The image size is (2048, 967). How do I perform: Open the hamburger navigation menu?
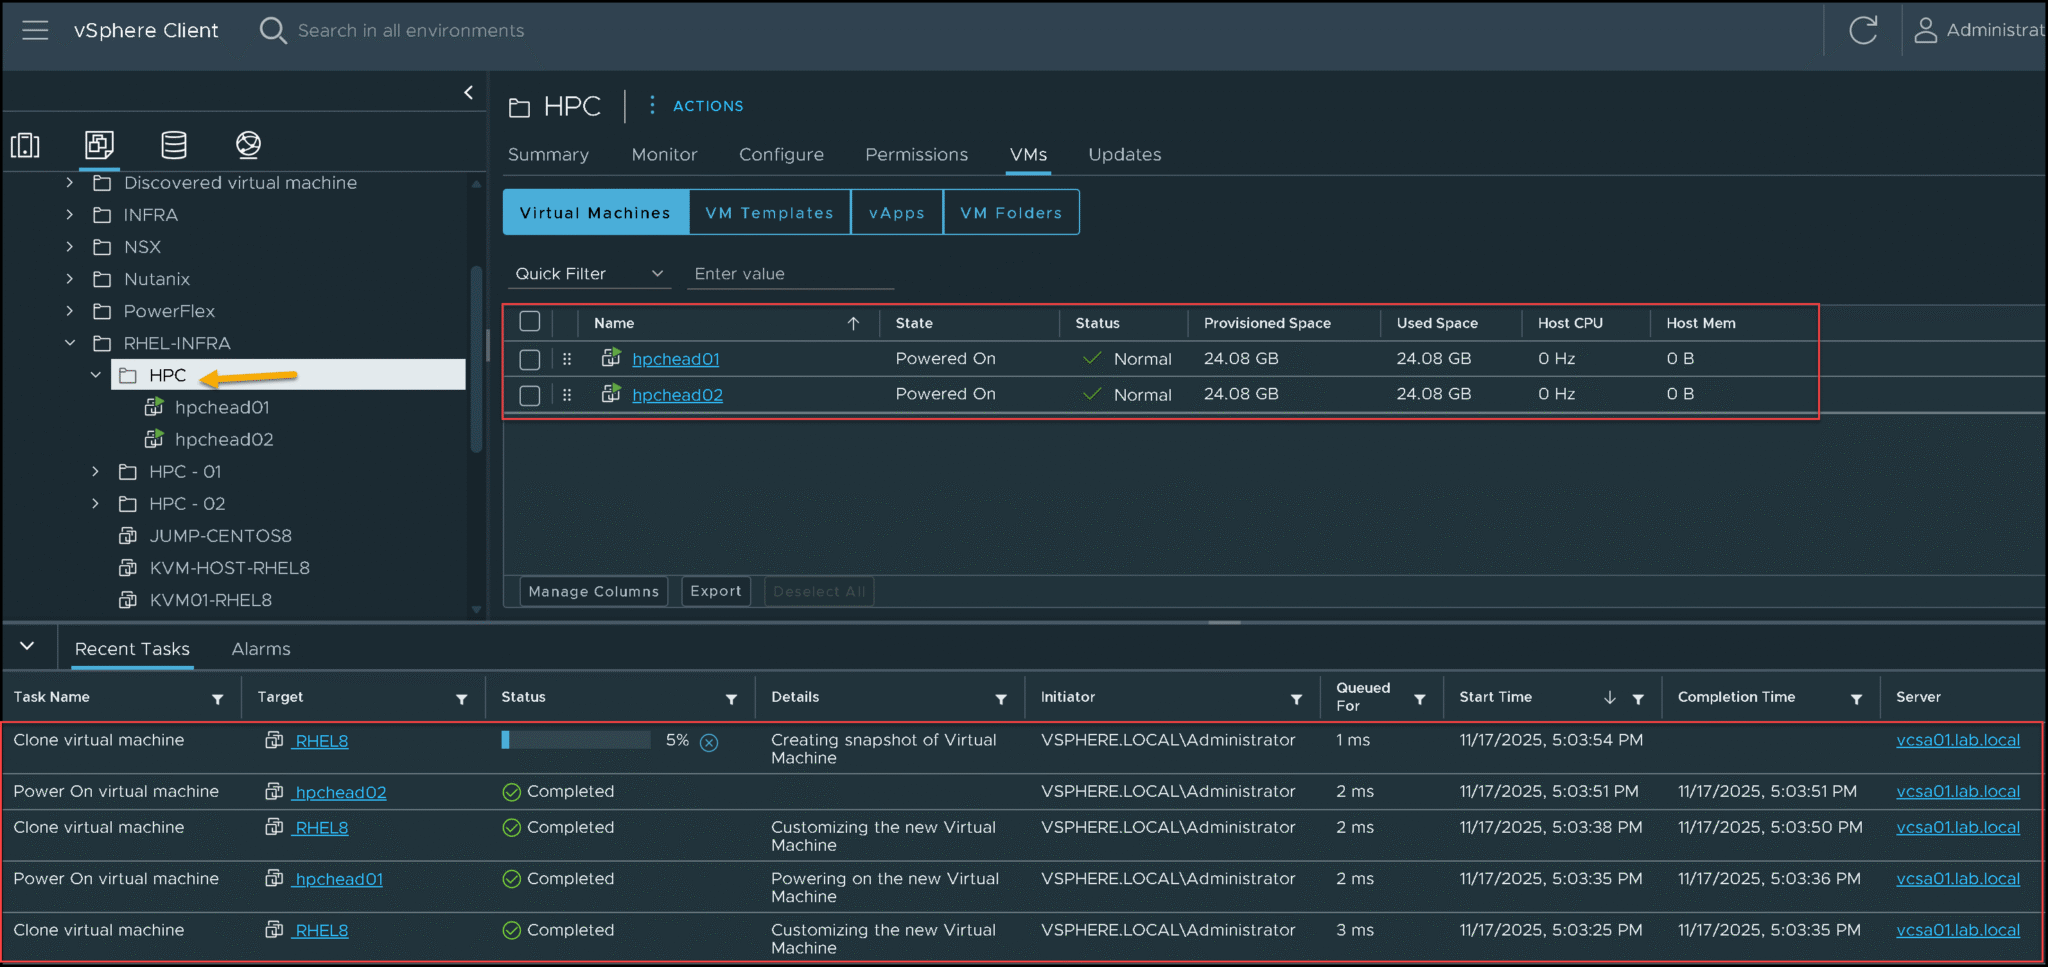click(x=35, y=30)
